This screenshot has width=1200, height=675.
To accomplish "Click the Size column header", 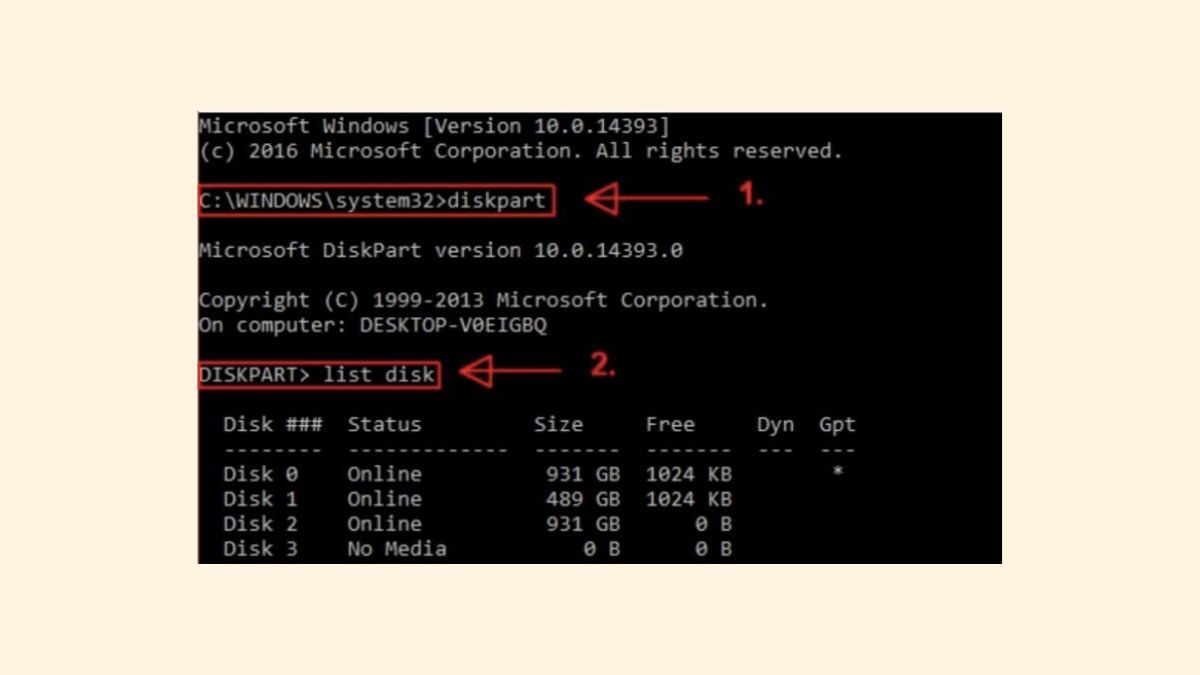I will [x=558, y=424].
